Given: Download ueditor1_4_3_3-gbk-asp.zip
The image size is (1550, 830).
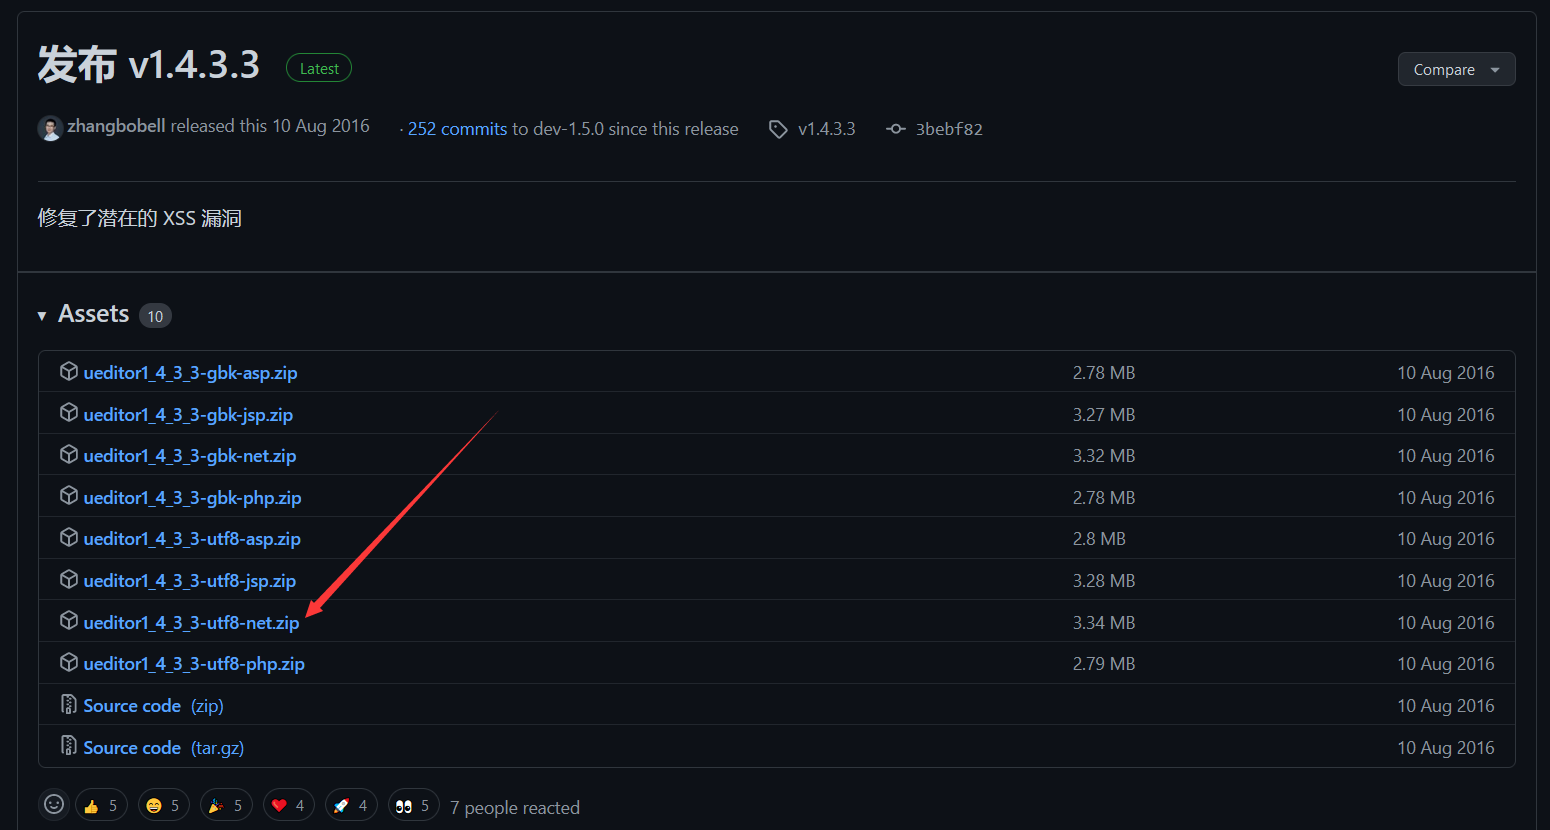Looking at the screenshot, I should click(190, 373).
